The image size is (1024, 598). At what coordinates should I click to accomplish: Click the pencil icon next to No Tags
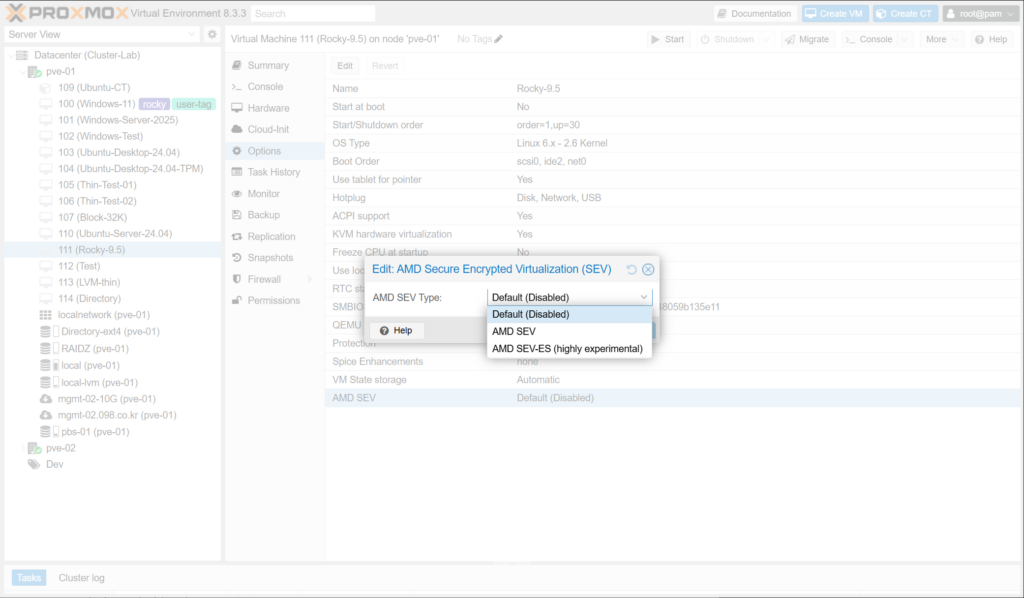[499, 39]
